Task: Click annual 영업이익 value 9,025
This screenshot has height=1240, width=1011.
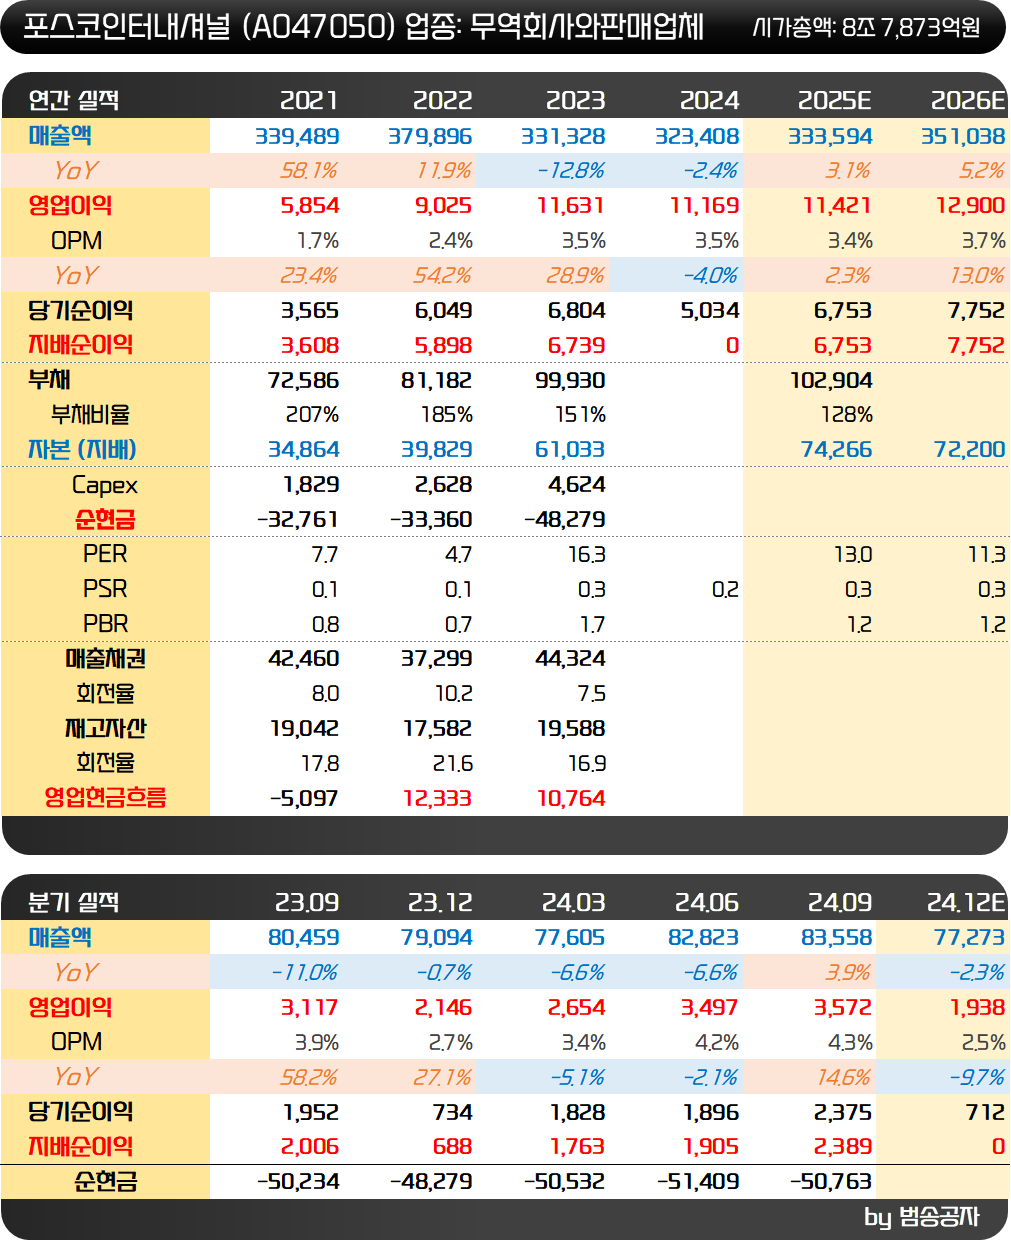Action: point(443,206)
